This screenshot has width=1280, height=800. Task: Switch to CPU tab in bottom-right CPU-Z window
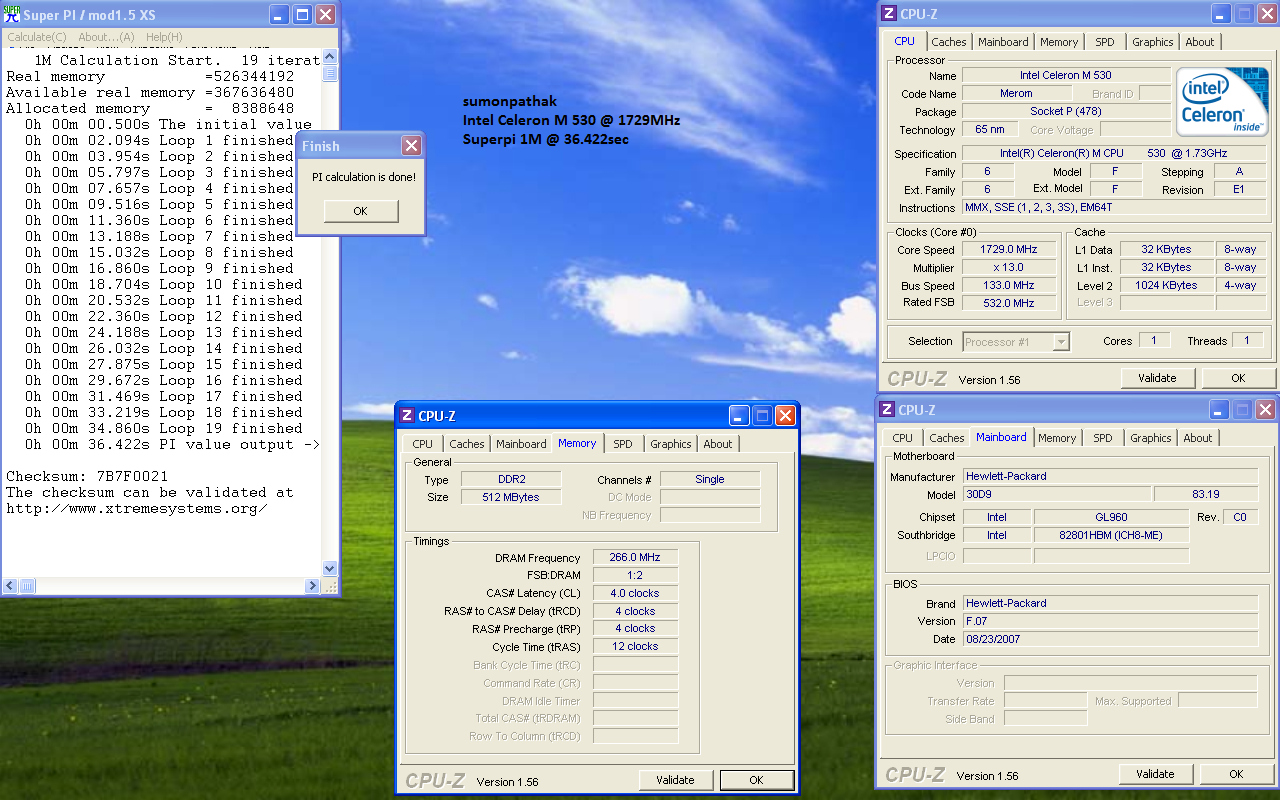click(902, 438)
